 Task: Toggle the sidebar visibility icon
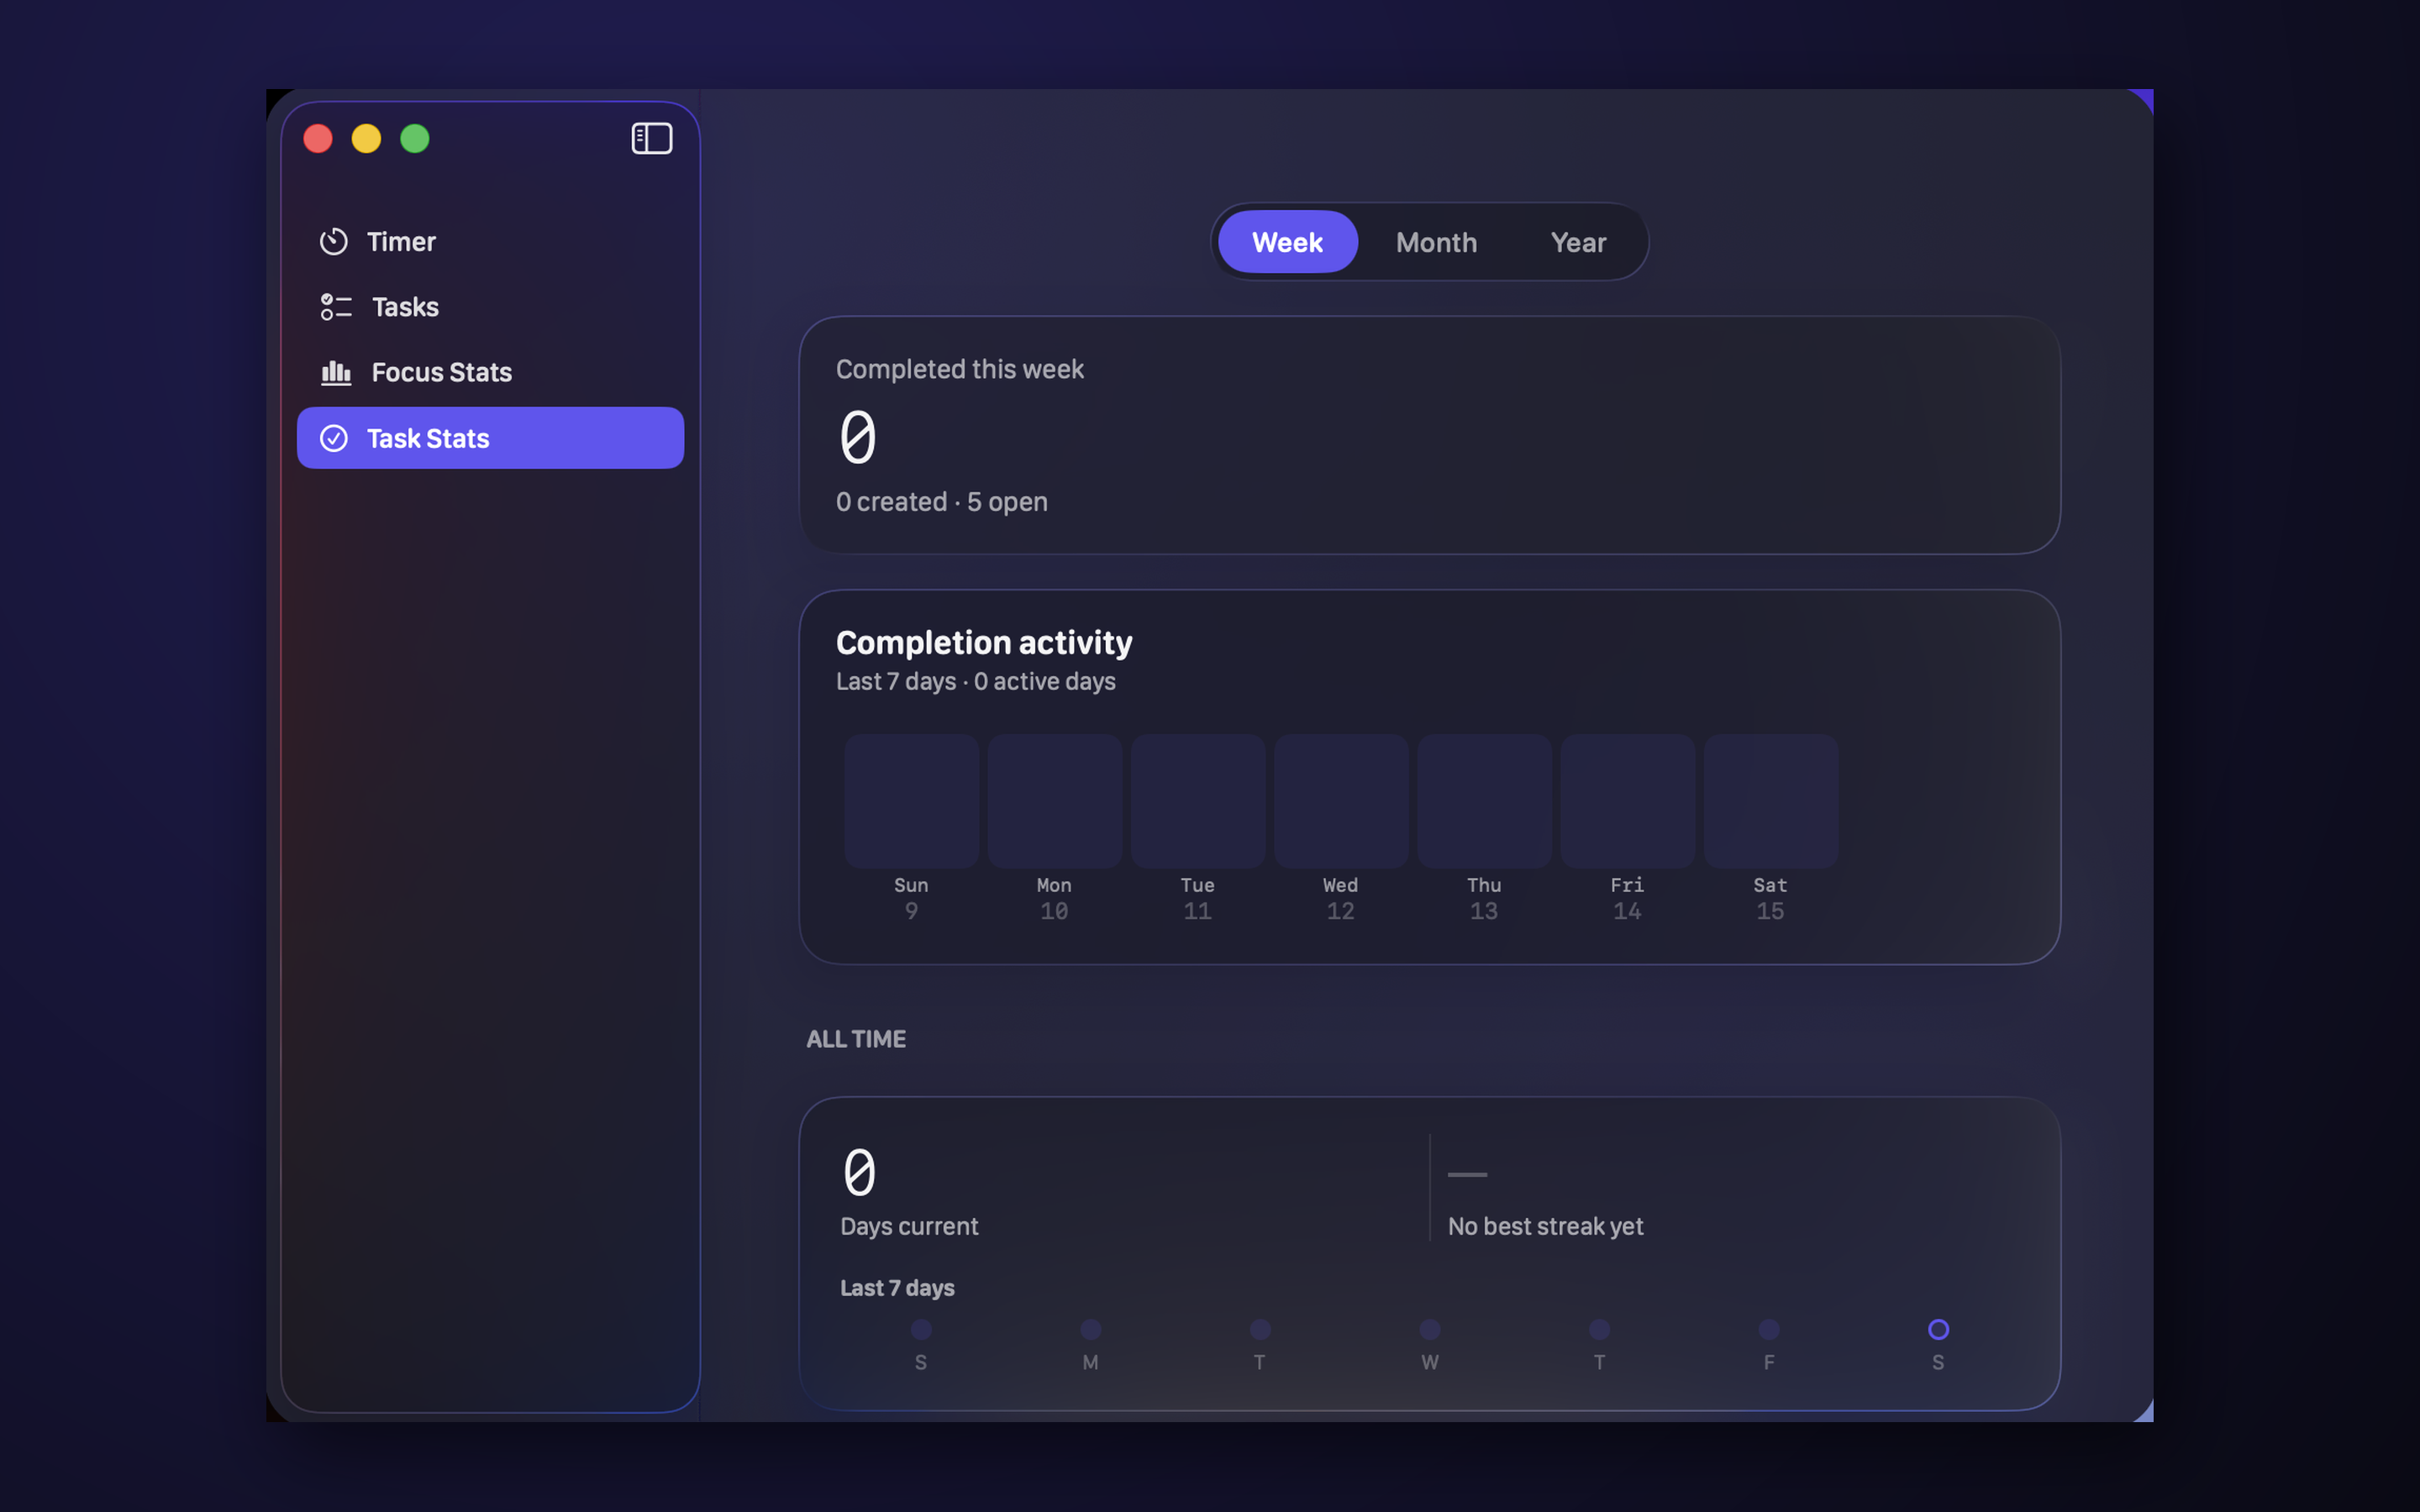[x=651, y=138]
